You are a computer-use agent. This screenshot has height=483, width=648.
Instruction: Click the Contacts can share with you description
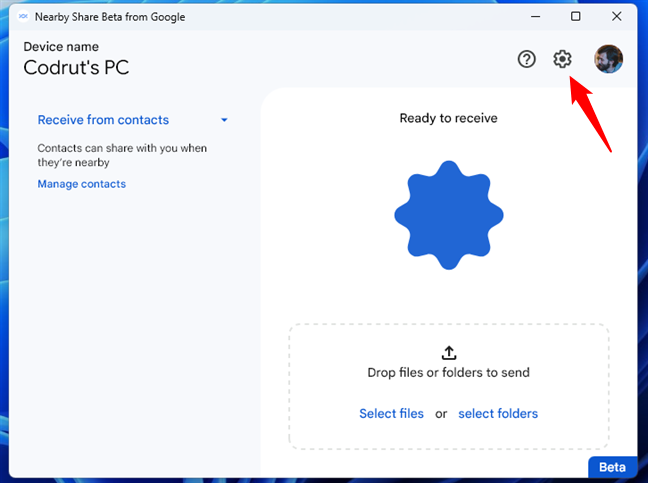(x=122, y=155)
